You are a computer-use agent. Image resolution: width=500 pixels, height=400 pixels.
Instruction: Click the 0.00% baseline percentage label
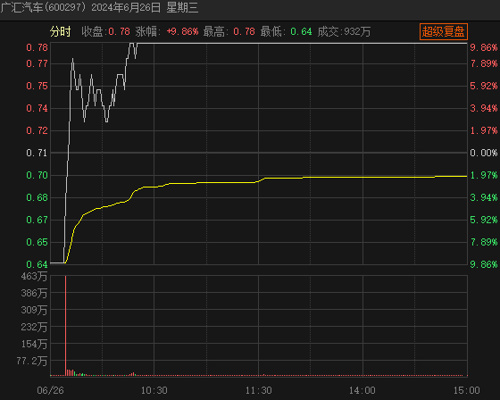(x=484, y=153)
